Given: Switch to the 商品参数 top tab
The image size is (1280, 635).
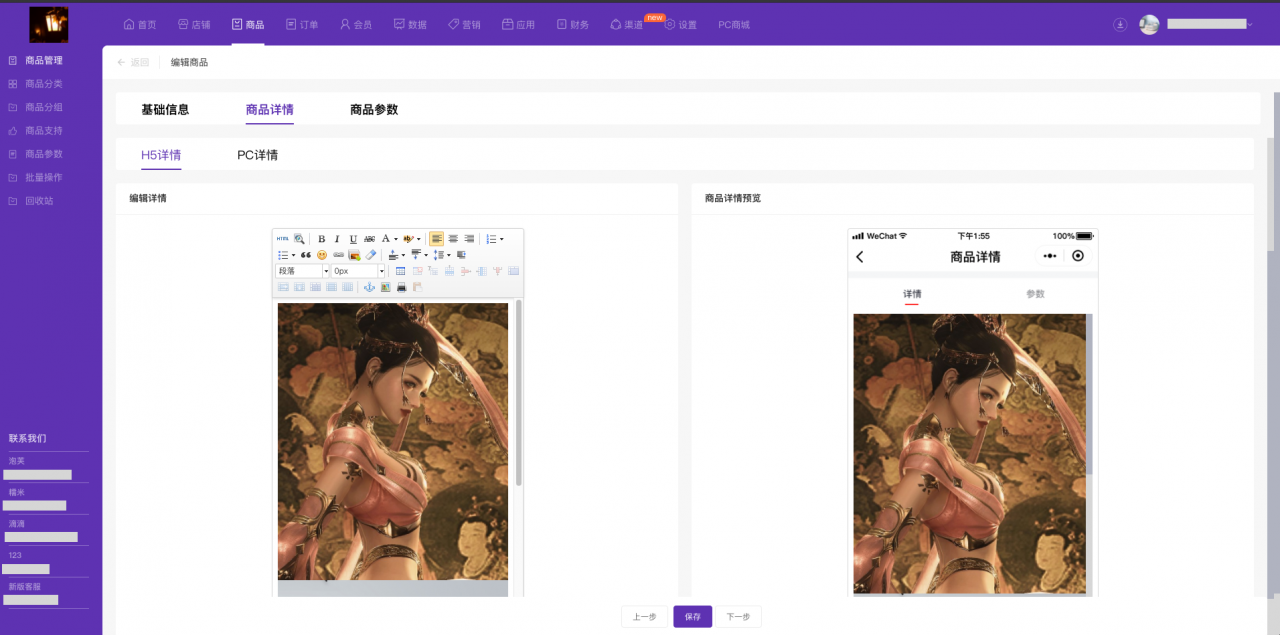Looking at the screenshot, I should pyautogui.click(x=374, y=110).
